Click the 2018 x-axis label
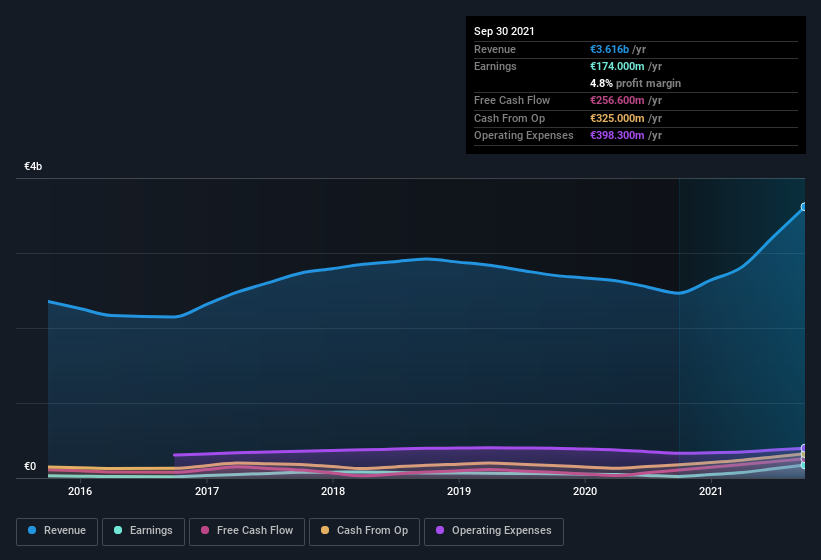821x560 pixels. coord(333,491)
